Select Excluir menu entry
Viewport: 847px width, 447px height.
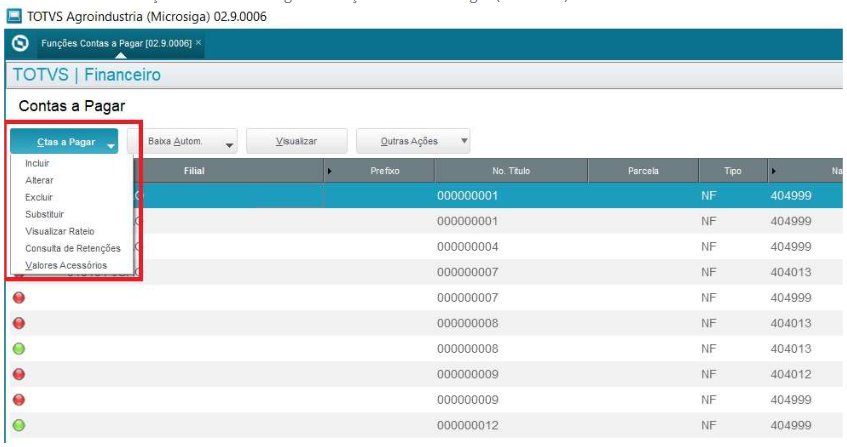click(39, 197)
